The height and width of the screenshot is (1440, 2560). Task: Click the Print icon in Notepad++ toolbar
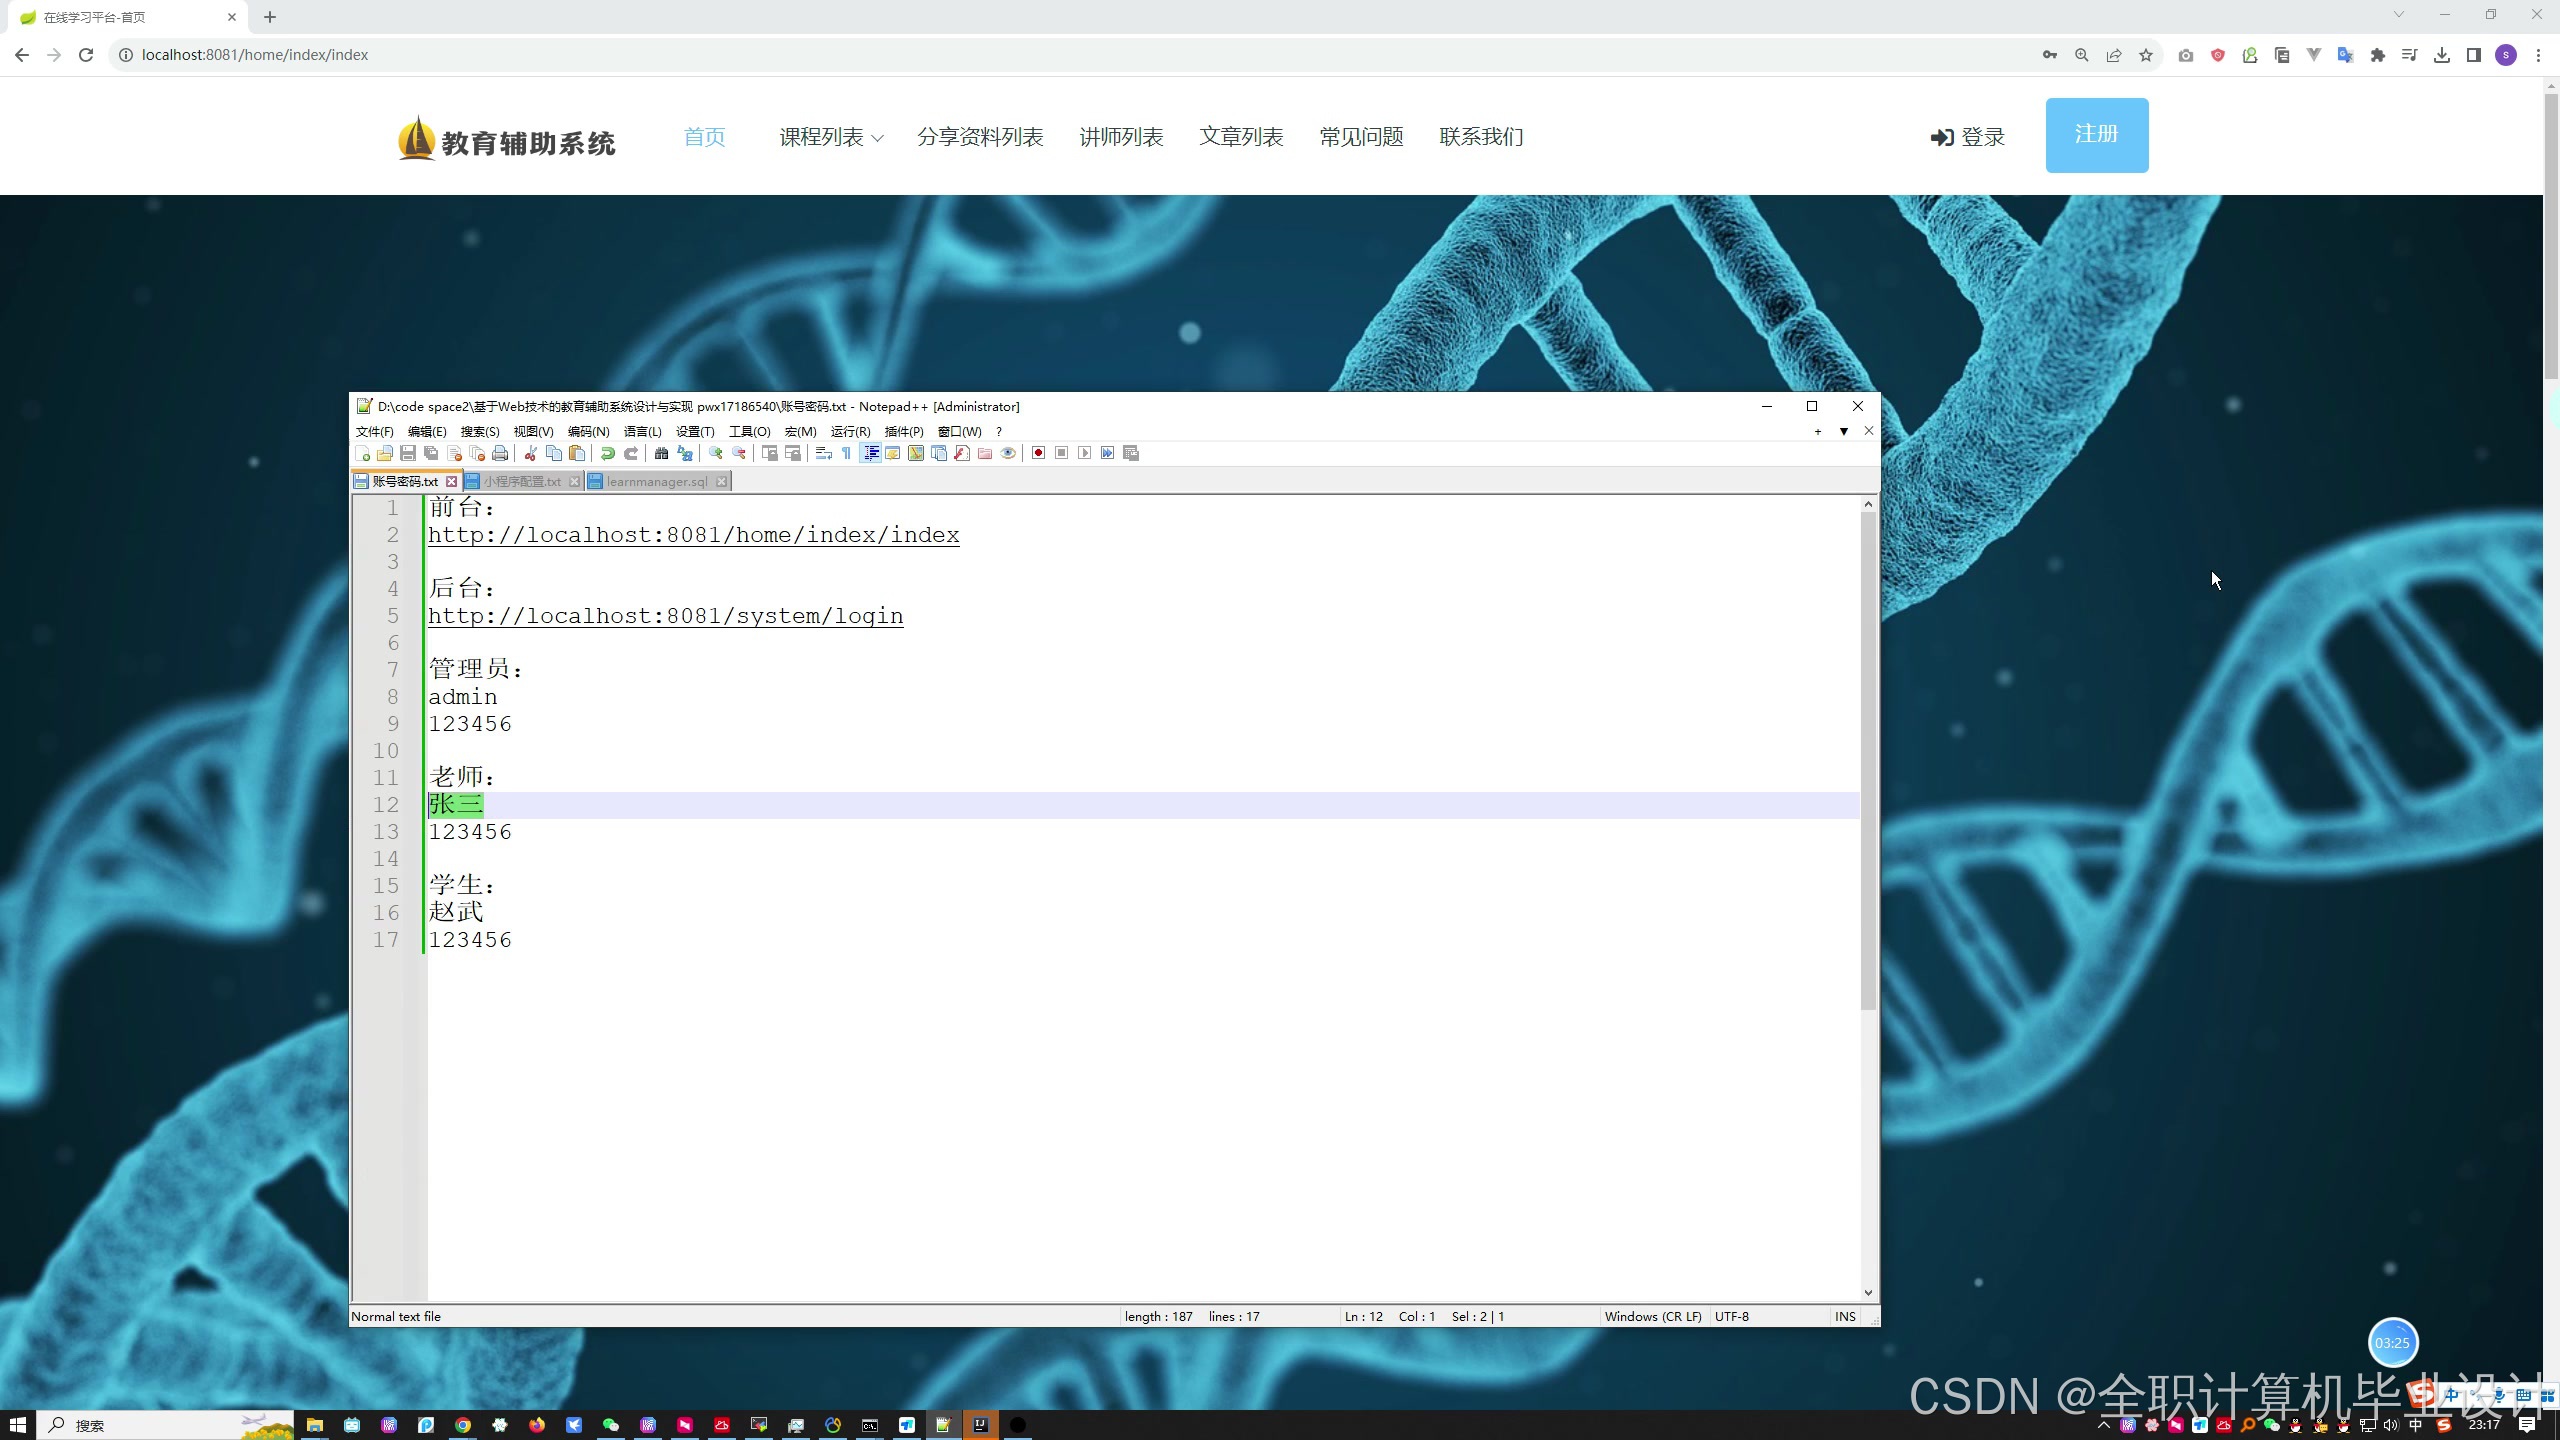500,453
